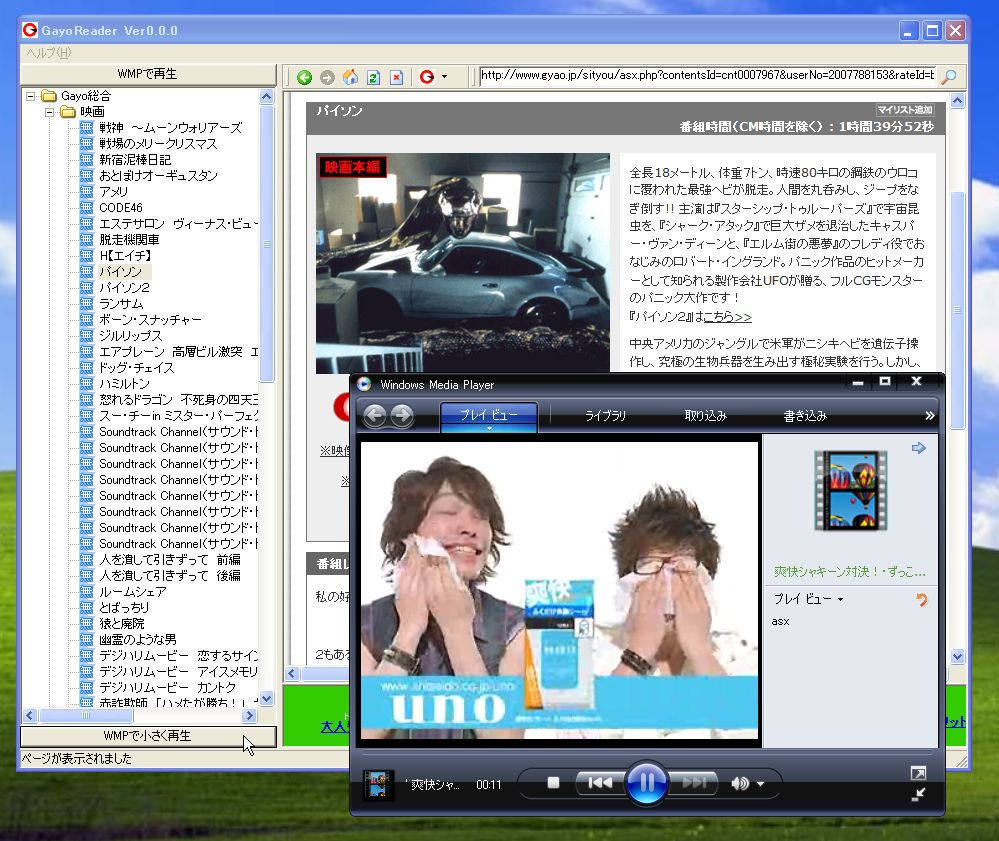Stop loading with the red X page icon
999x841 pixels.
tap(396, 77)
